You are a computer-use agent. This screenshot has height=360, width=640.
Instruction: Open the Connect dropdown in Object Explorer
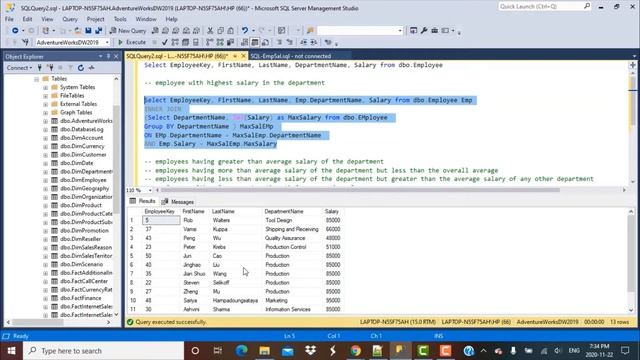click(19, 68)
